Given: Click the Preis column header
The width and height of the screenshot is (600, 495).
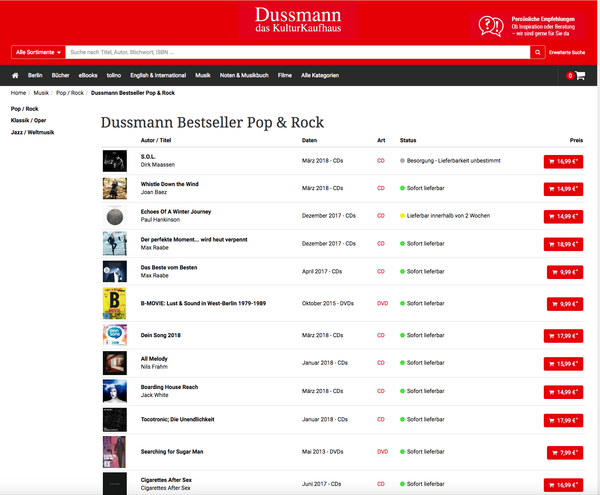Looking at the screenshot, I should (x=576, y=140).
